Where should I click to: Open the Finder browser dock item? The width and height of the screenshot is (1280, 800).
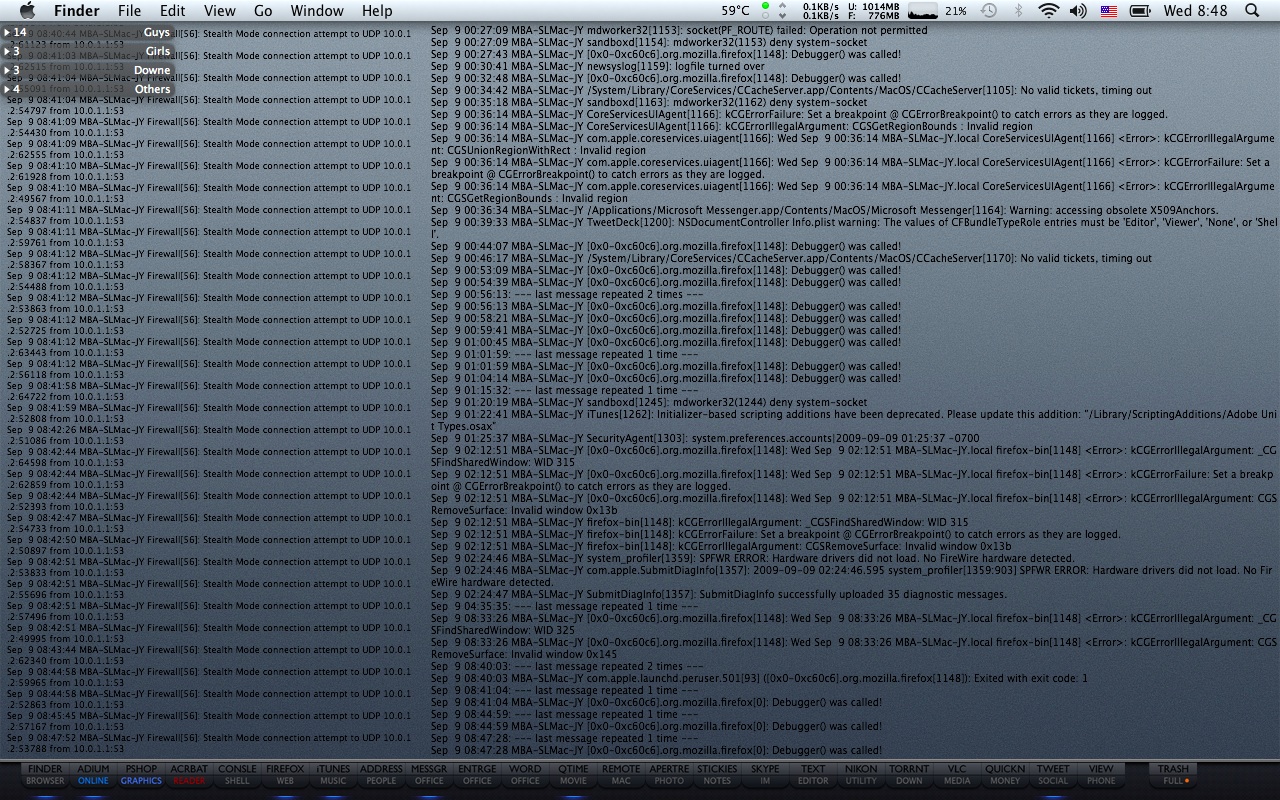(x=45, y=775)
